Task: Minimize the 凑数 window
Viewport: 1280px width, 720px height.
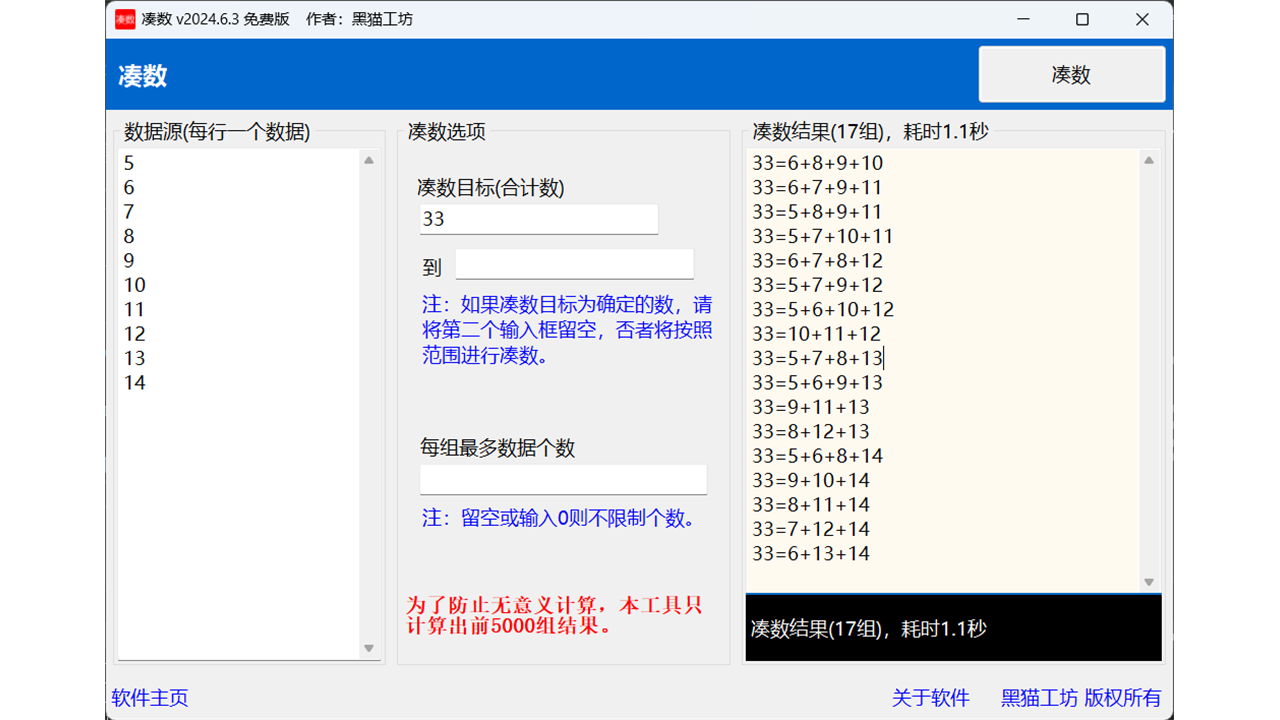Action: [1023, 19]
